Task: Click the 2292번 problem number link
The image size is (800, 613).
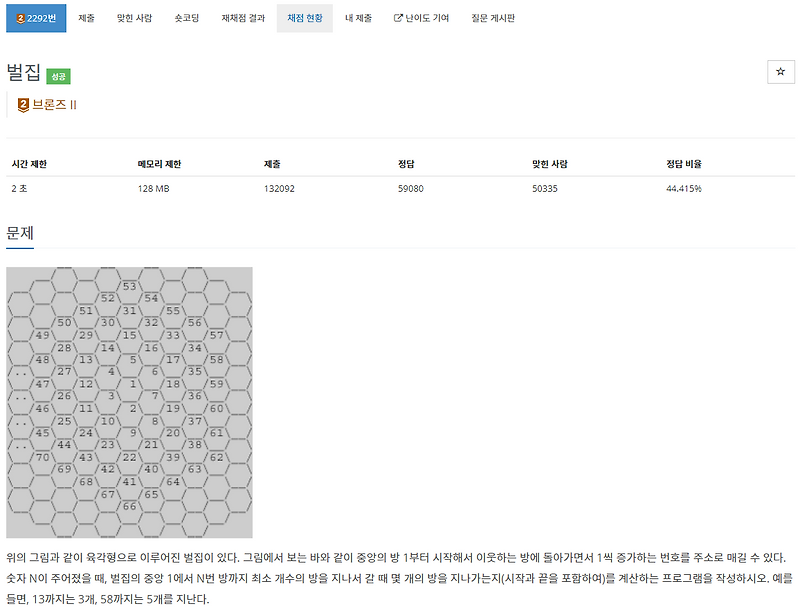Action: point(37,17)
